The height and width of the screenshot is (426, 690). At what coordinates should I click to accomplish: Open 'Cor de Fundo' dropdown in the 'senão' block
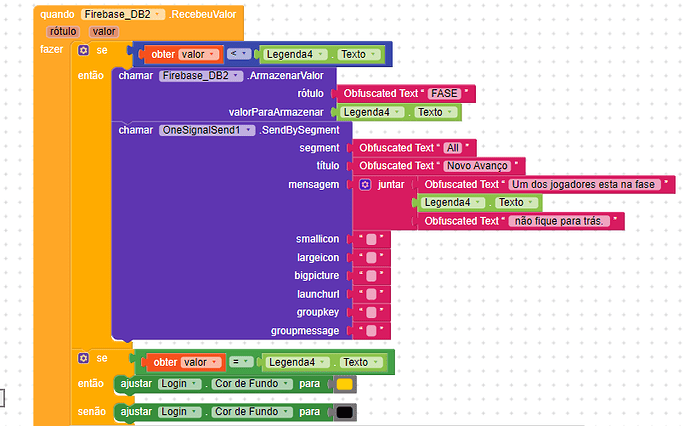pyautogui.click(x=252, y=412)
